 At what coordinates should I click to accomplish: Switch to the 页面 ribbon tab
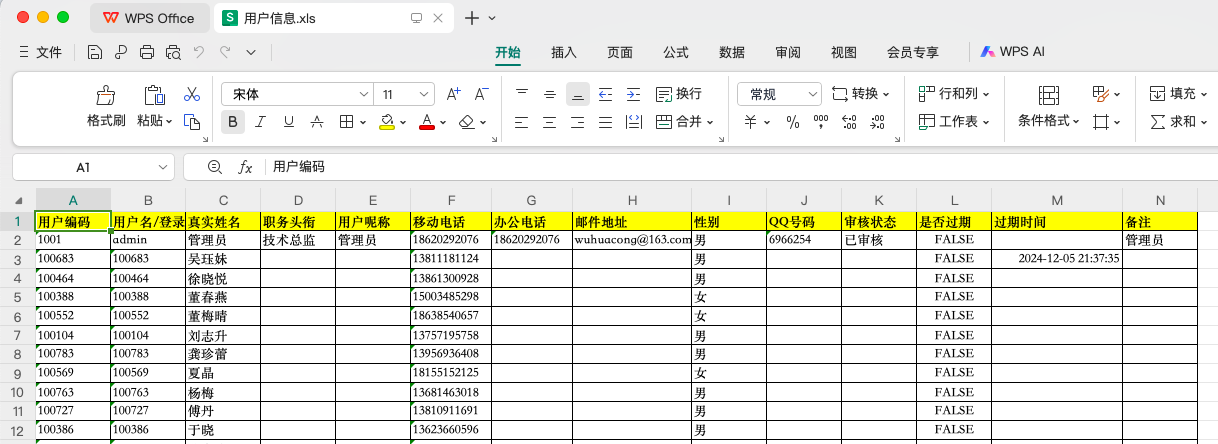pos(620,52)
